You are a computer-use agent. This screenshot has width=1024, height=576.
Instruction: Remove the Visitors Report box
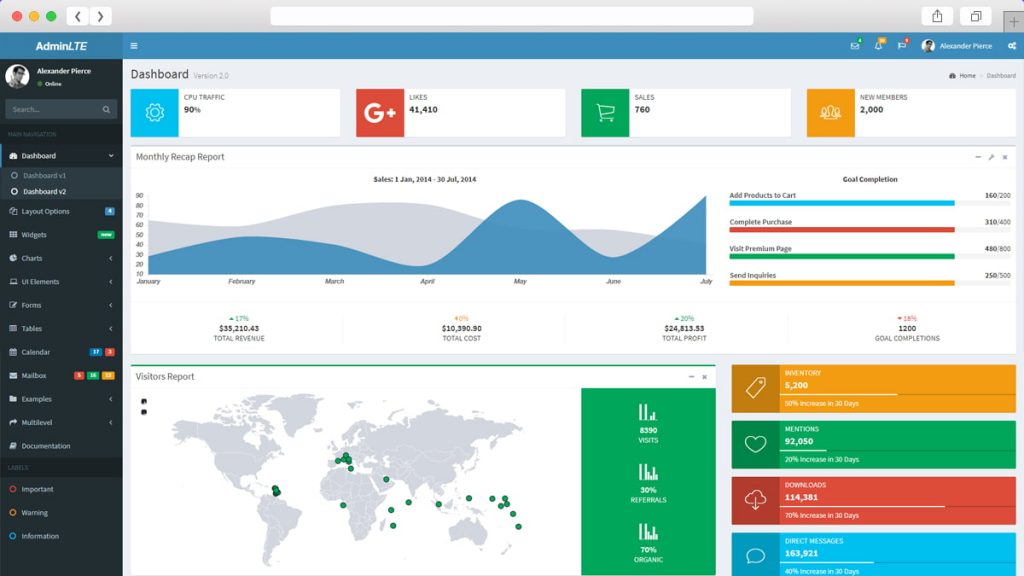coord(705,377)
